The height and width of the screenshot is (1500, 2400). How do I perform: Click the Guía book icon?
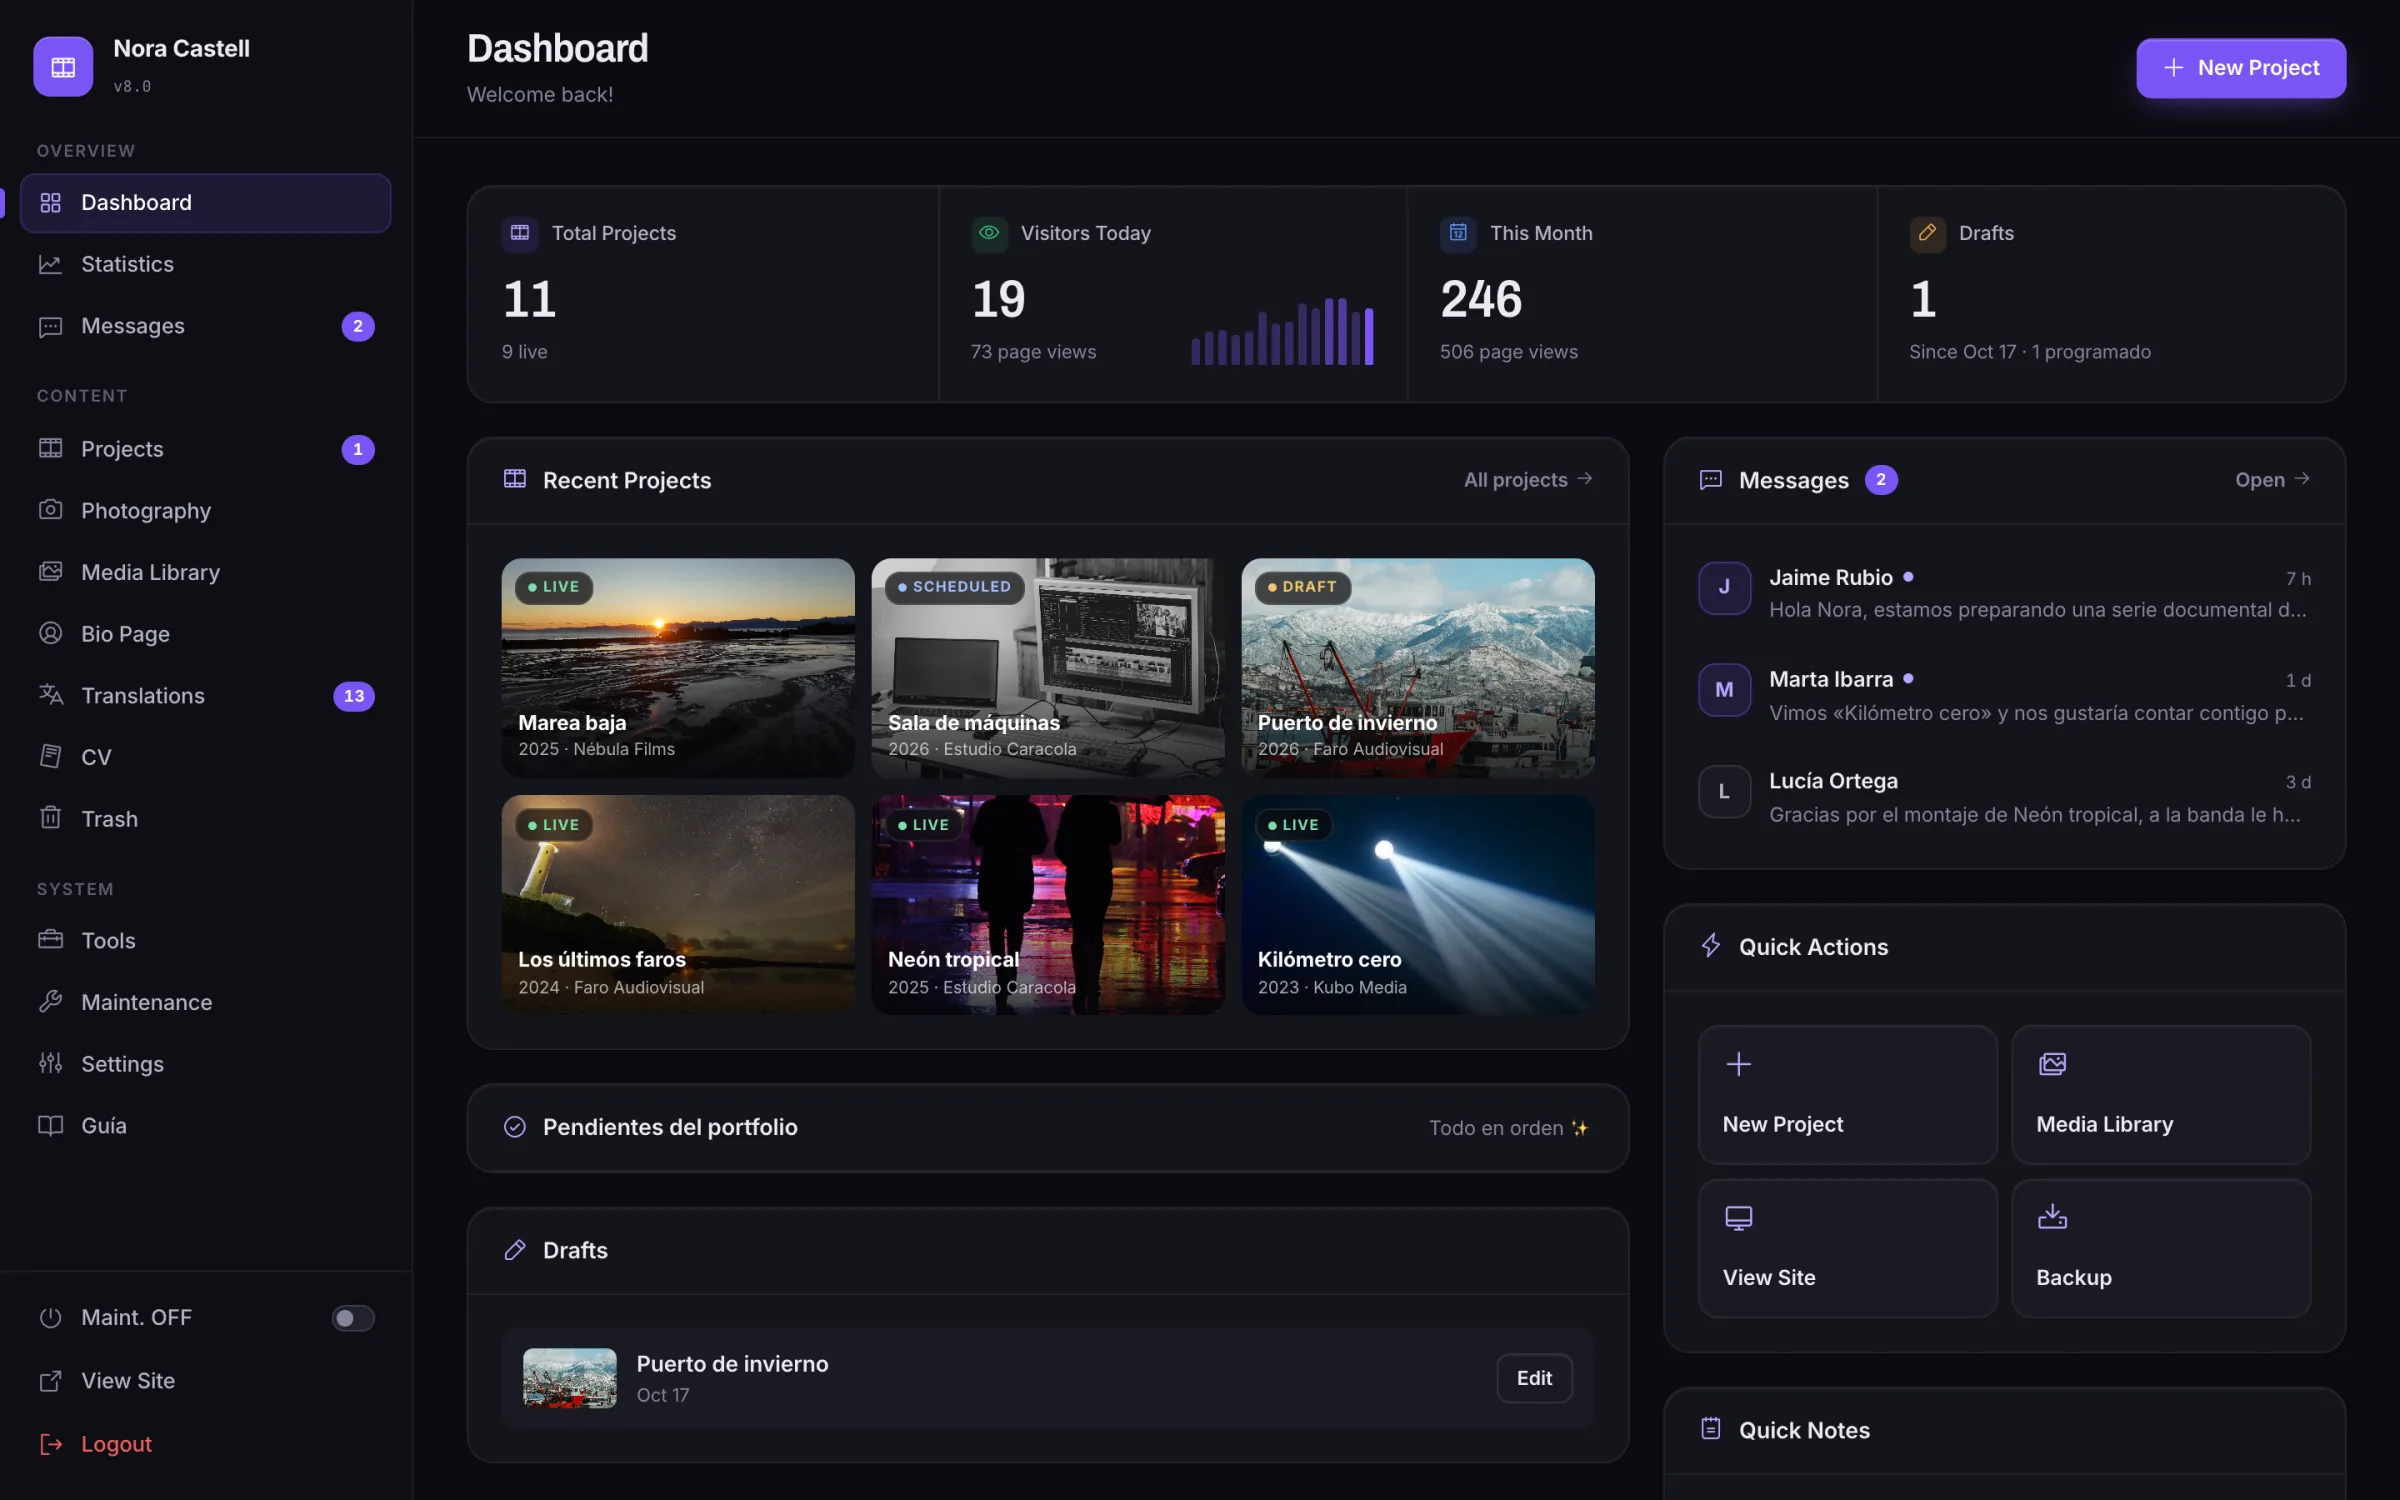point(50,1125)
